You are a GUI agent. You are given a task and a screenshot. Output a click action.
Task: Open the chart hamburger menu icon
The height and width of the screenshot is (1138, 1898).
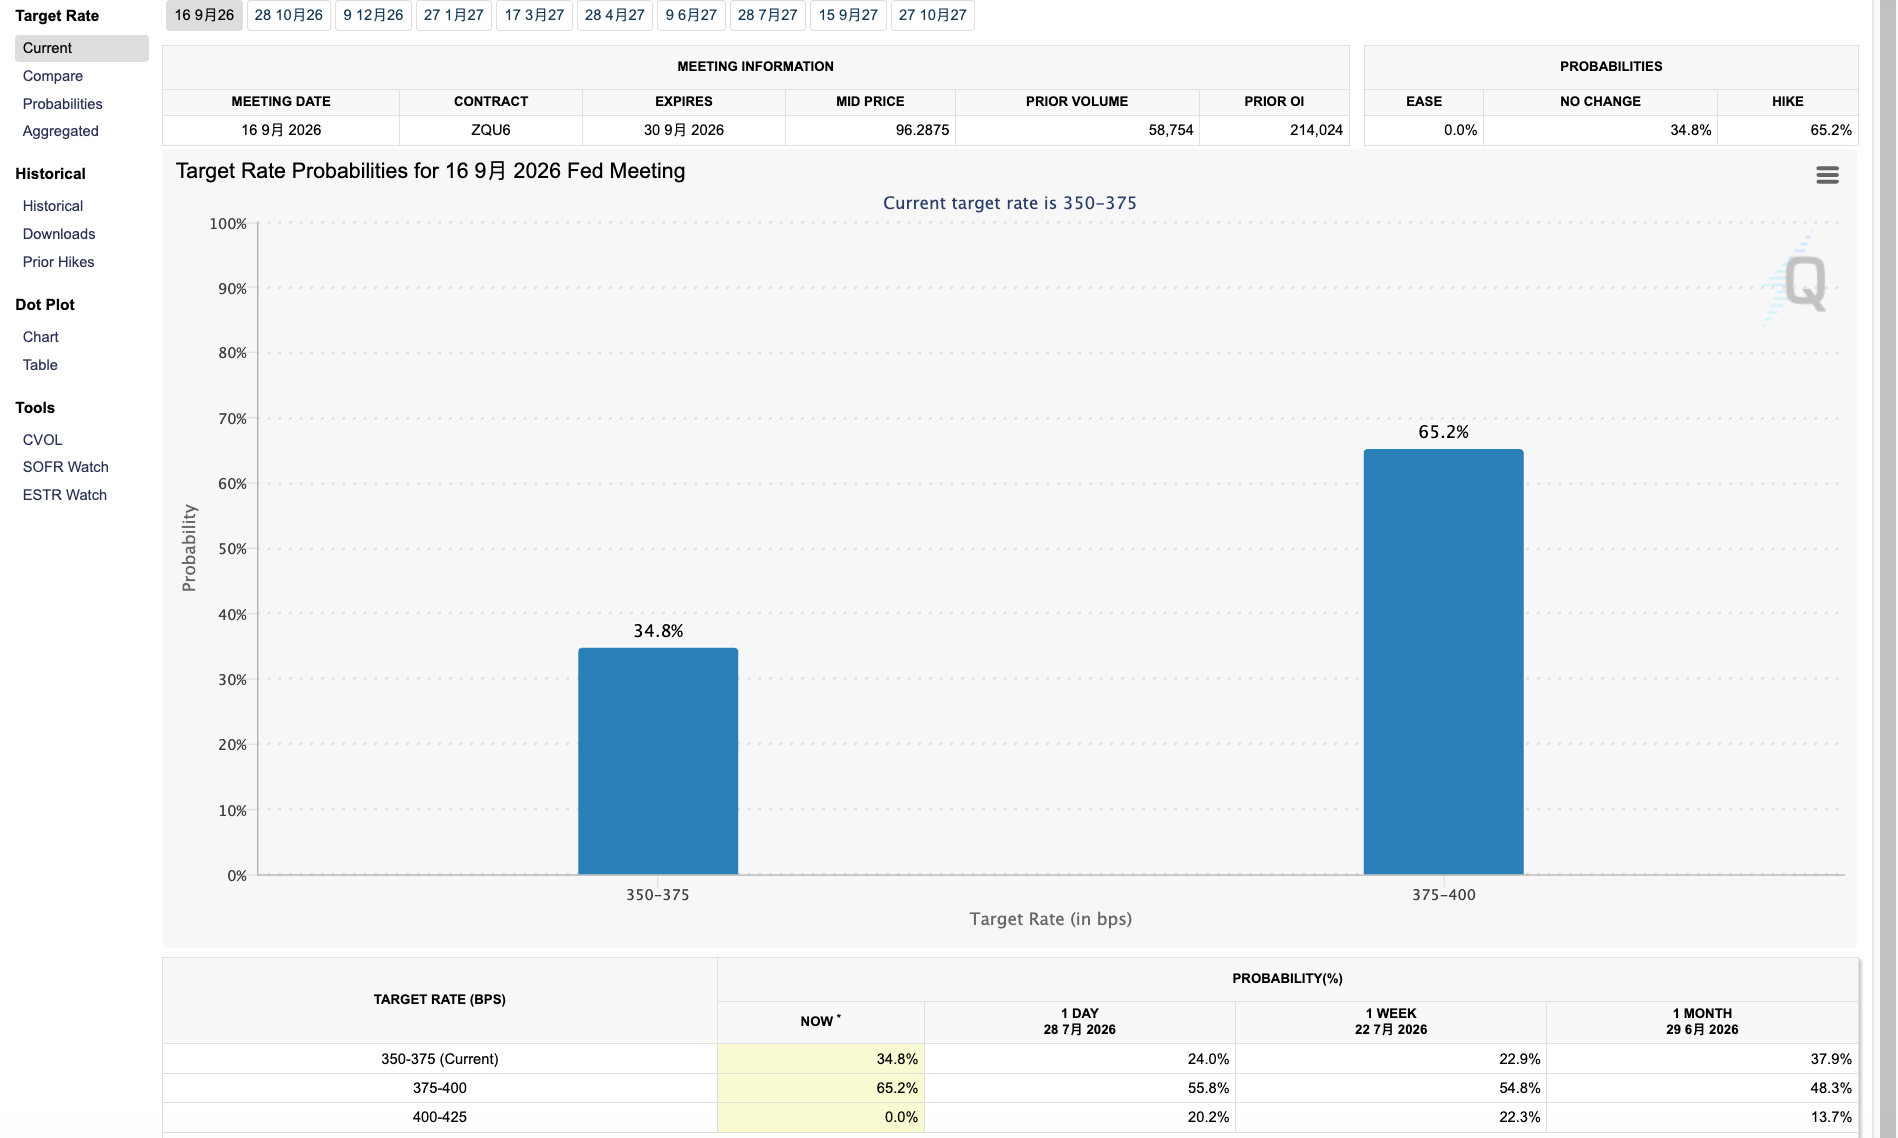(x=1827, y=176)
